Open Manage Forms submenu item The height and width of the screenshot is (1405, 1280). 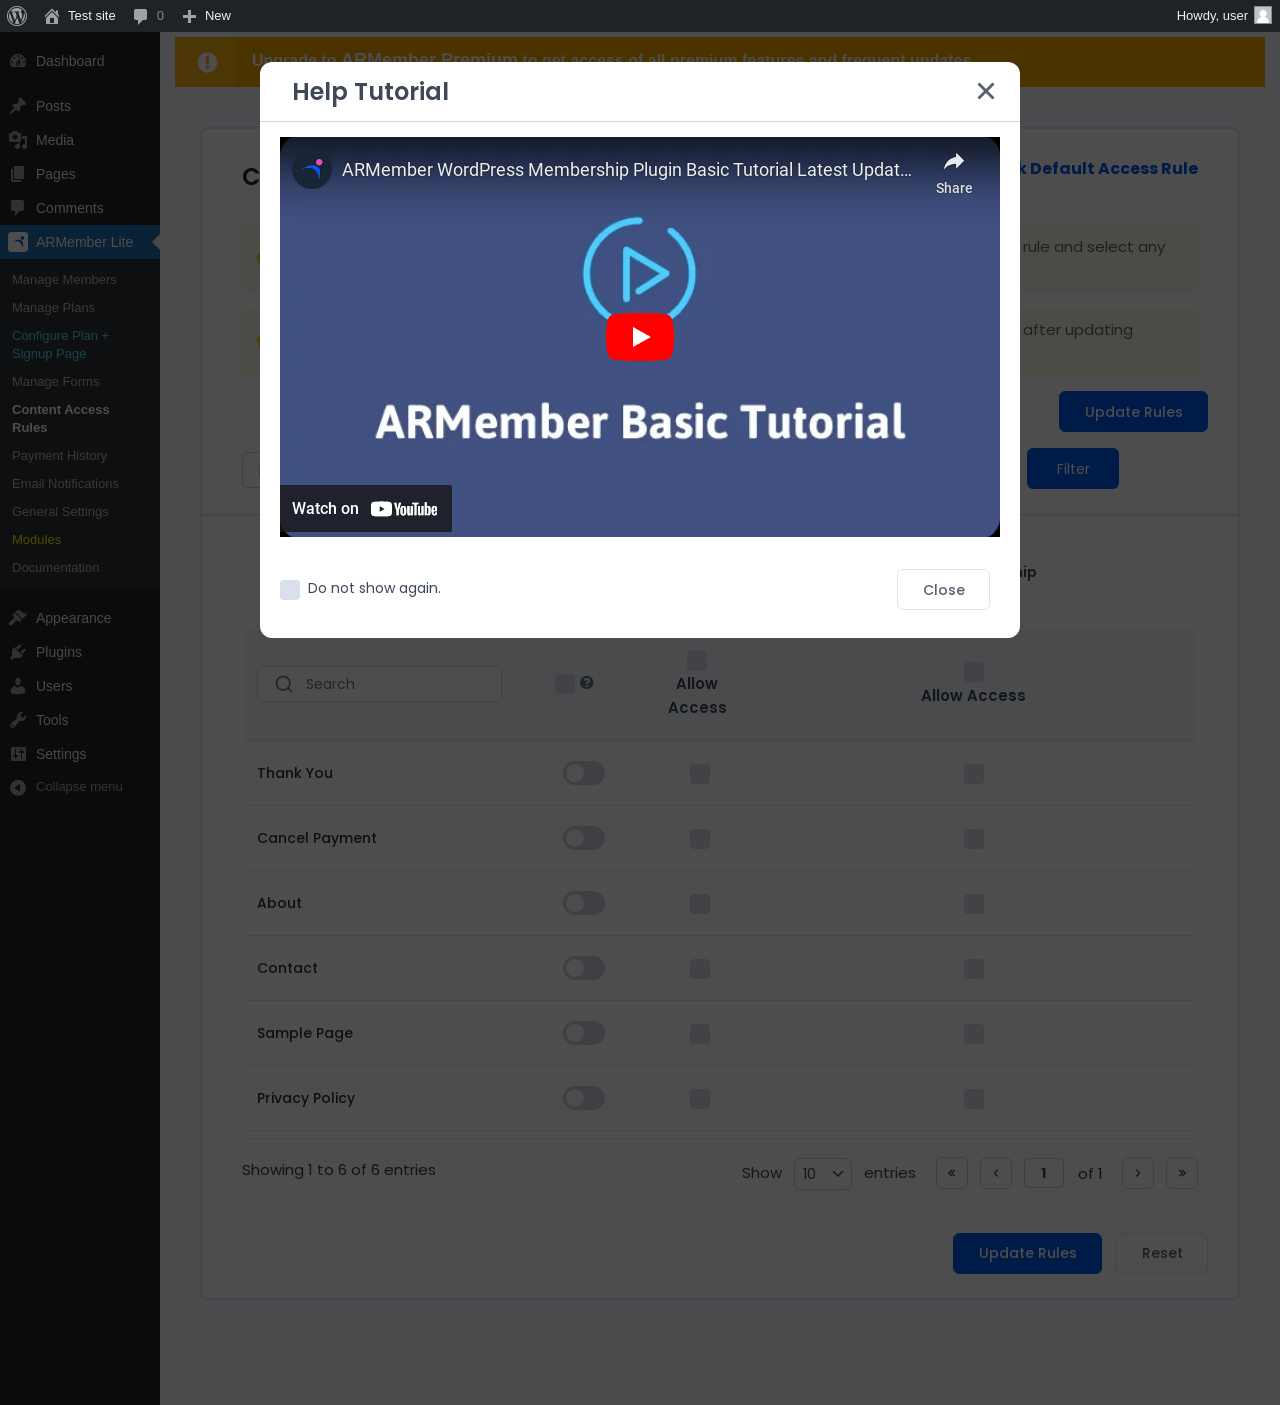pyautogui.click(x=56, y=382)
